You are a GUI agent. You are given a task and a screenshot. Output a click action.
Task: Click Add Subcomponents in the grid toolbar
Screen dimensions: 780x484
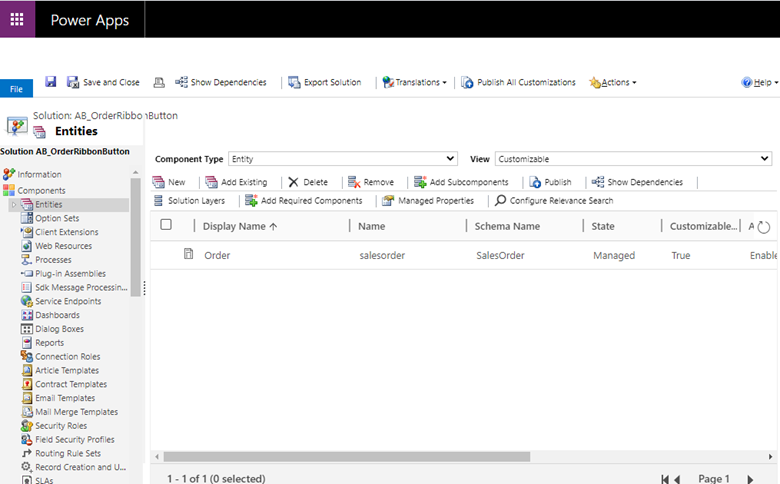pos(461,182)
